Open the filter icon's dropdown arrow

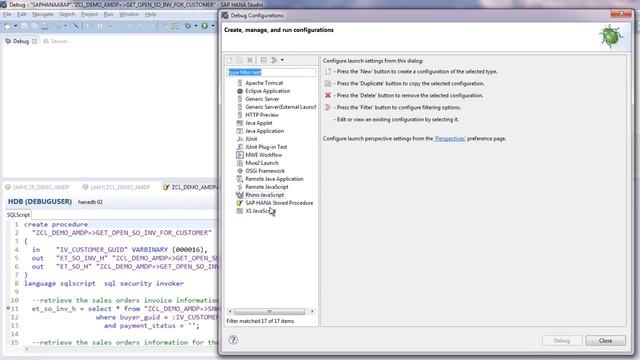click(x=282, y=60)
